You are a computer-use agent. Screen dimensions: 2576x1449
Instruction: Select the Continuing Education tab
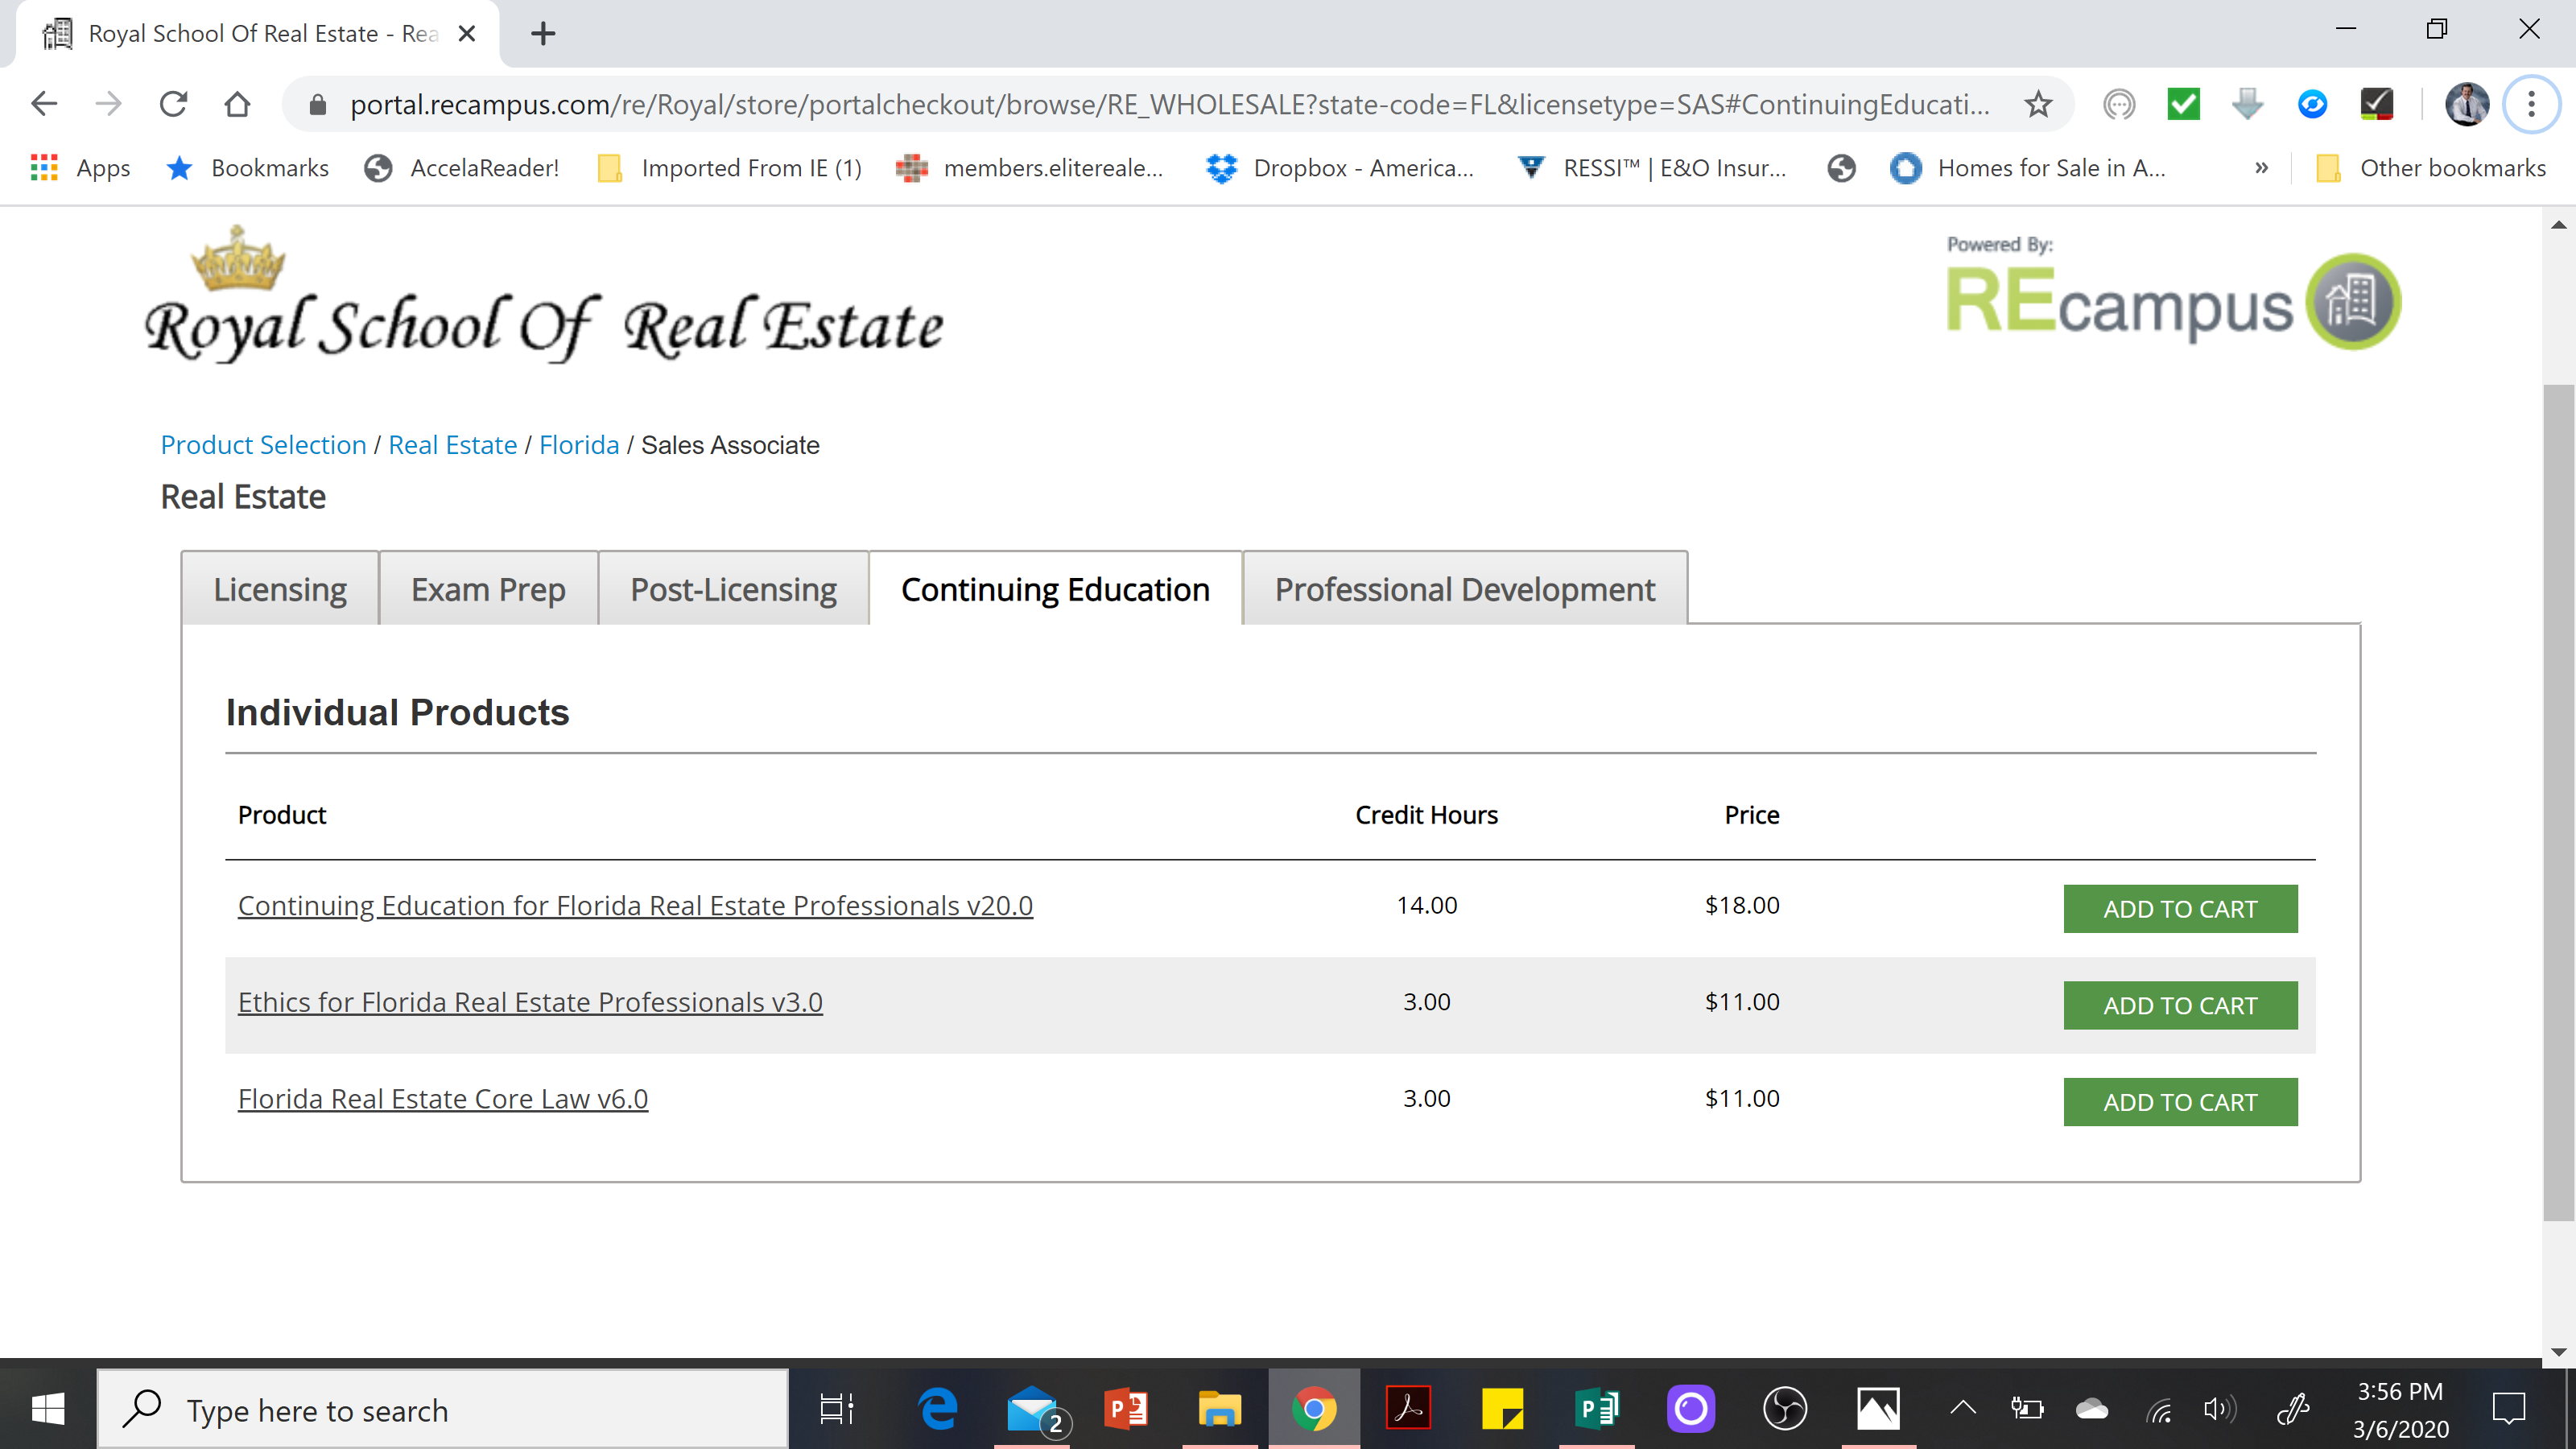point(1055,589)
